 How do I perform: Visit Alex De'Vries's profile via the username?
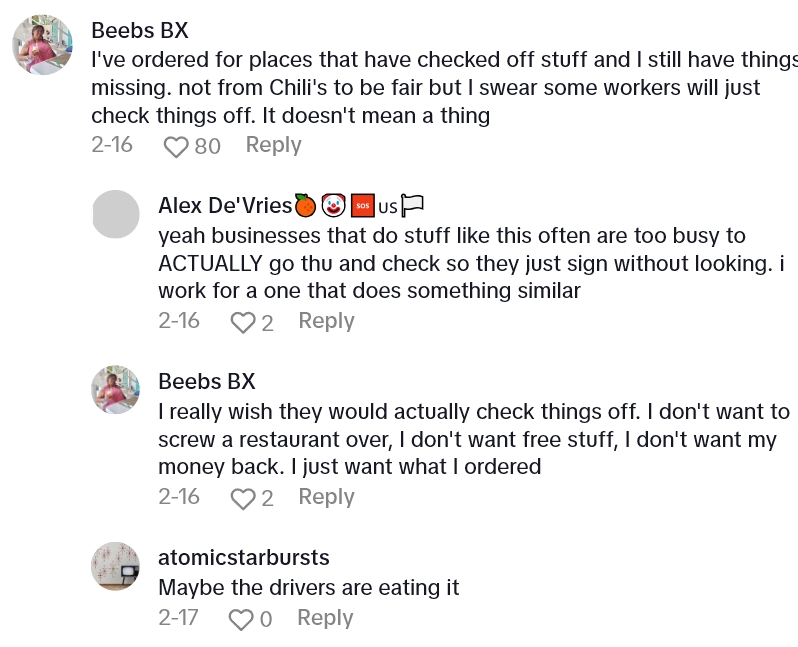(x=225, y=206)
